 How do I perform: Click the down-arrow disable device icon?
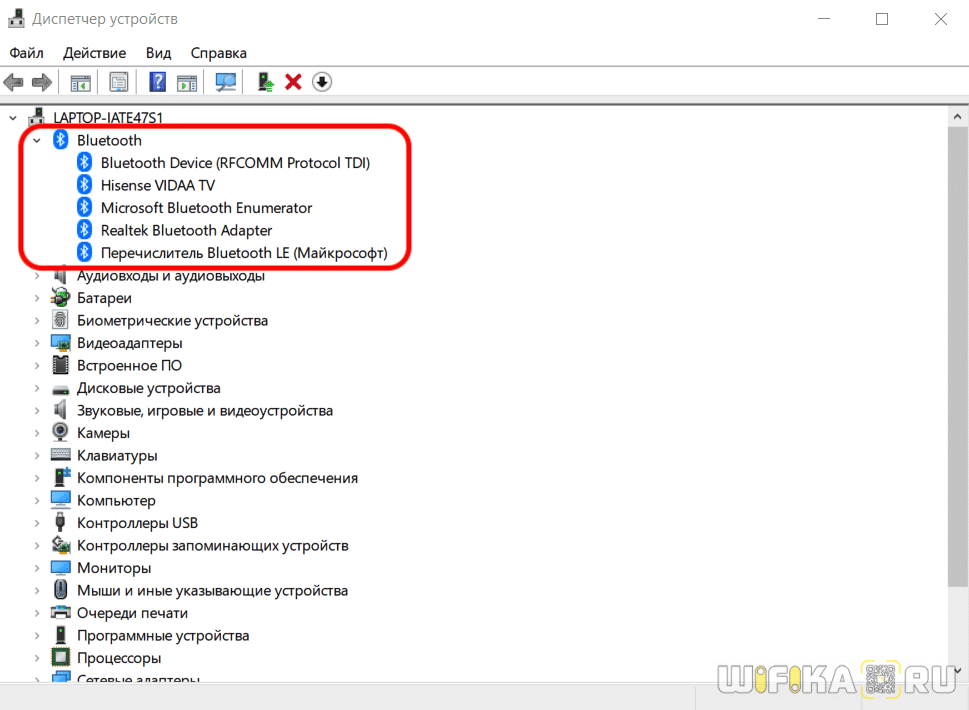click(x=321, y=82)
